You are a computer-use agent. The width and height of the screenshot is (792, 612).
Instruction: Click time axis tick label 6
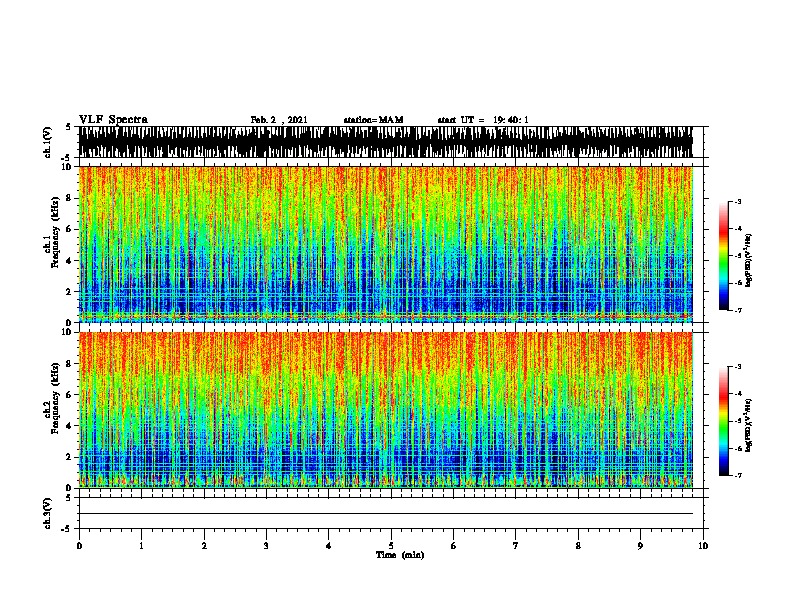(x=454, y=546)
